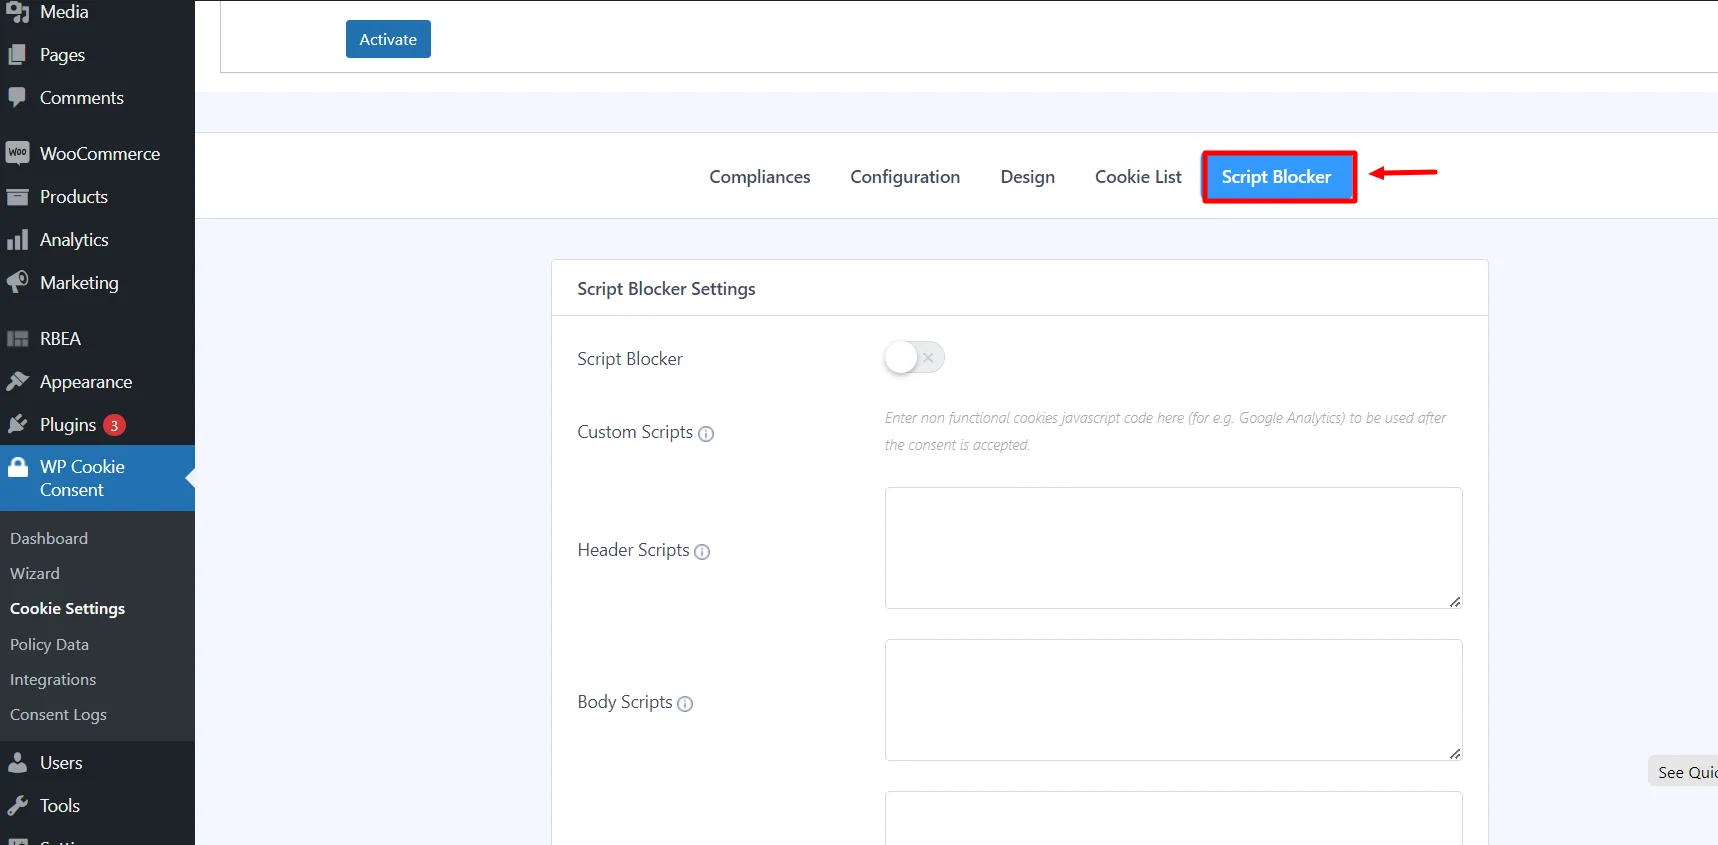The height and width of the screenshot is (845, 1718).
Task: Click the Pages icon in sidebar
Action: [17, 55]
